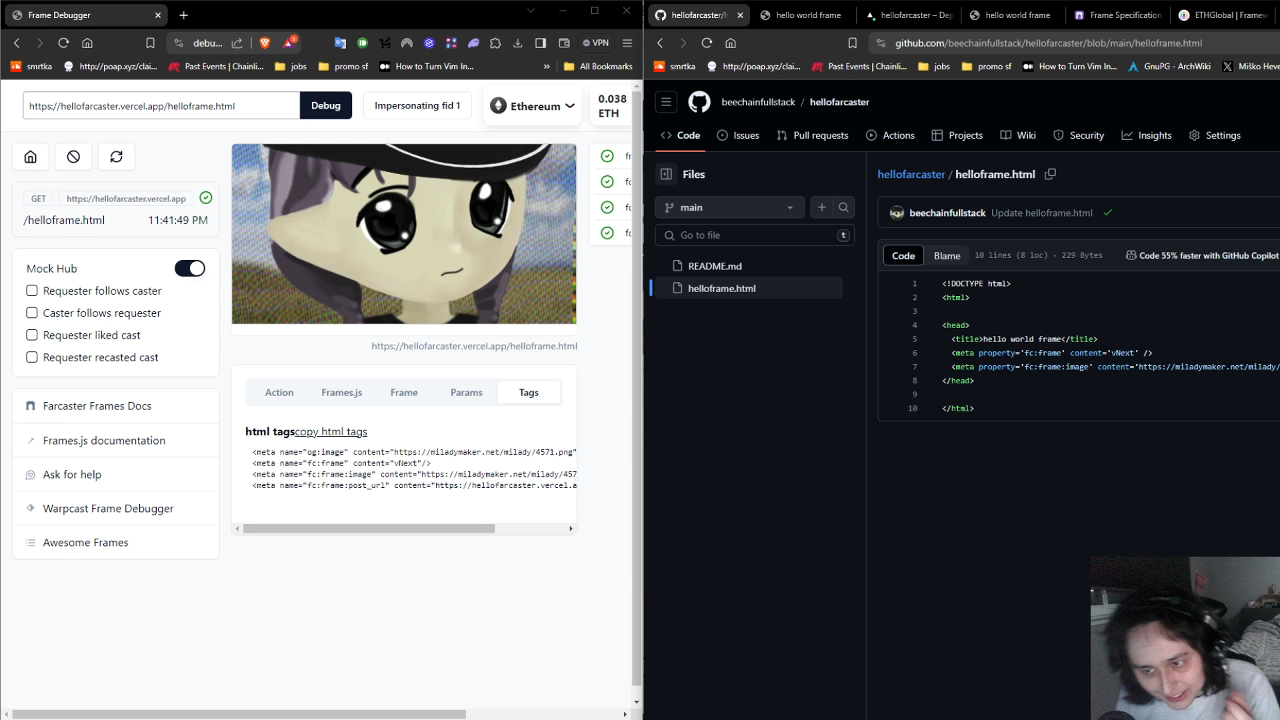Click Brave Rewards triangle icon

(289, 43)
